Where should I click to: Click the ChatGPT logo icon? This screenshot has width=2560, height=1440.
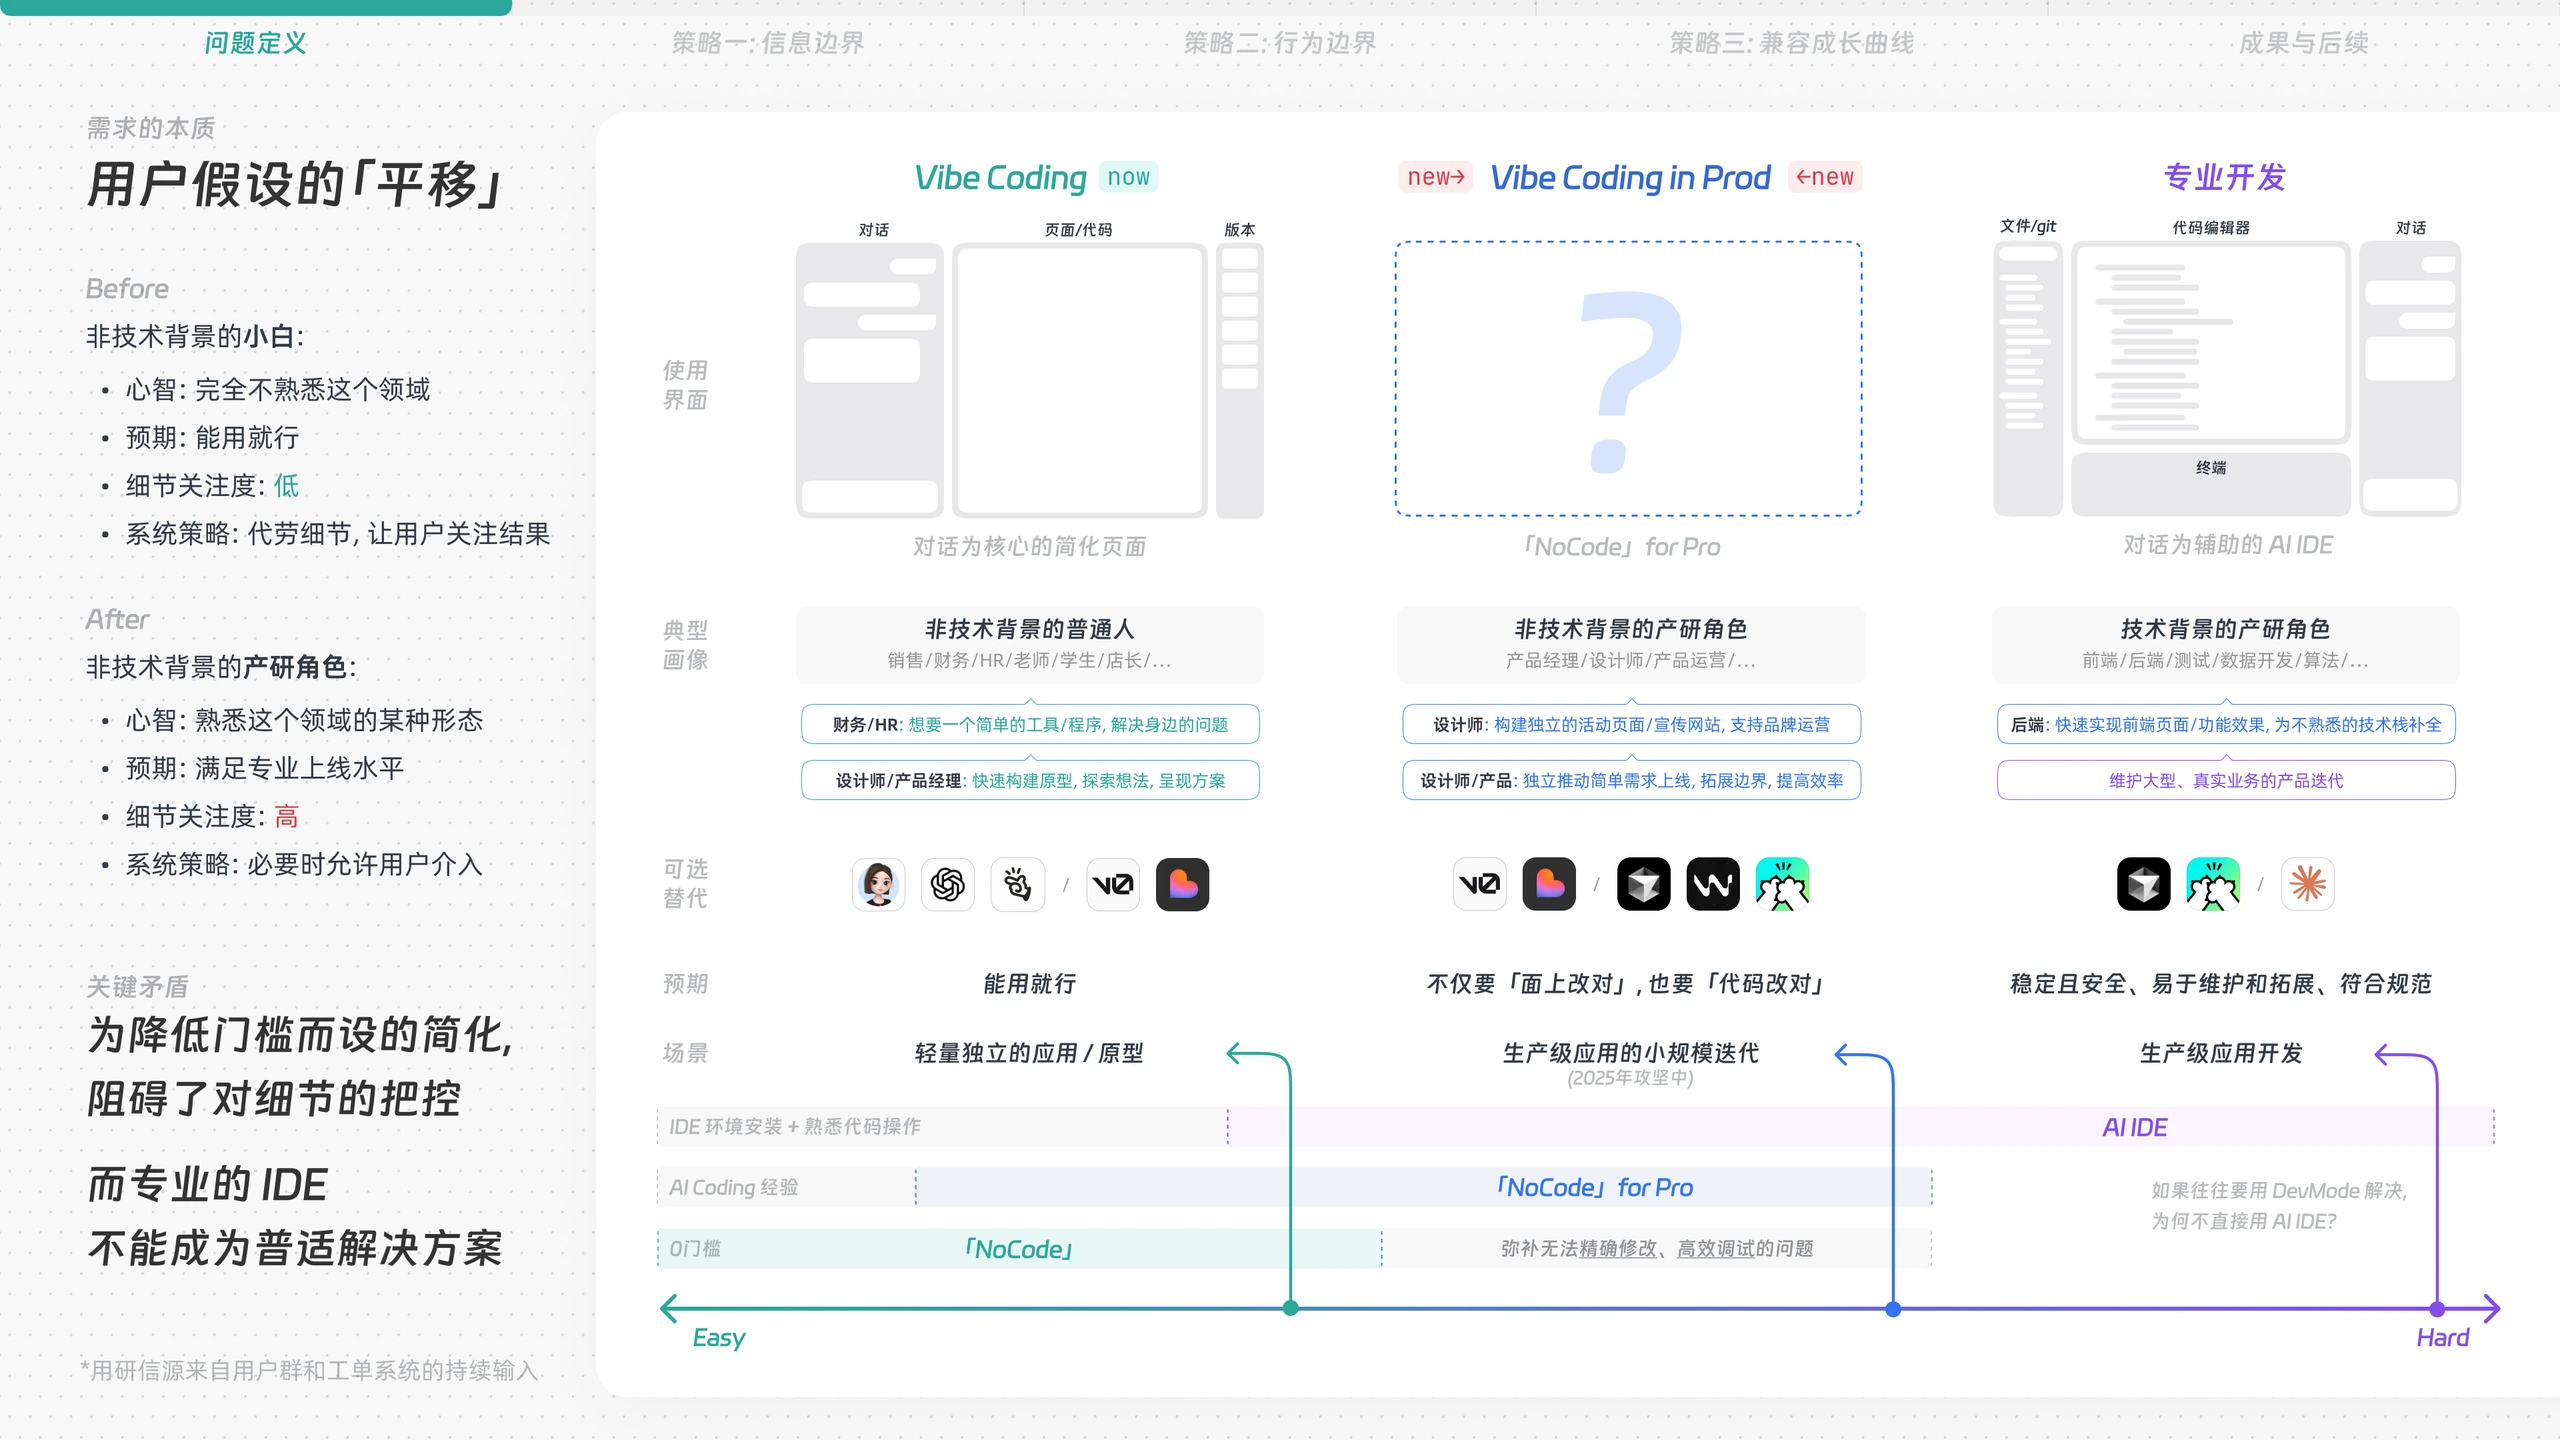point(948,884)
